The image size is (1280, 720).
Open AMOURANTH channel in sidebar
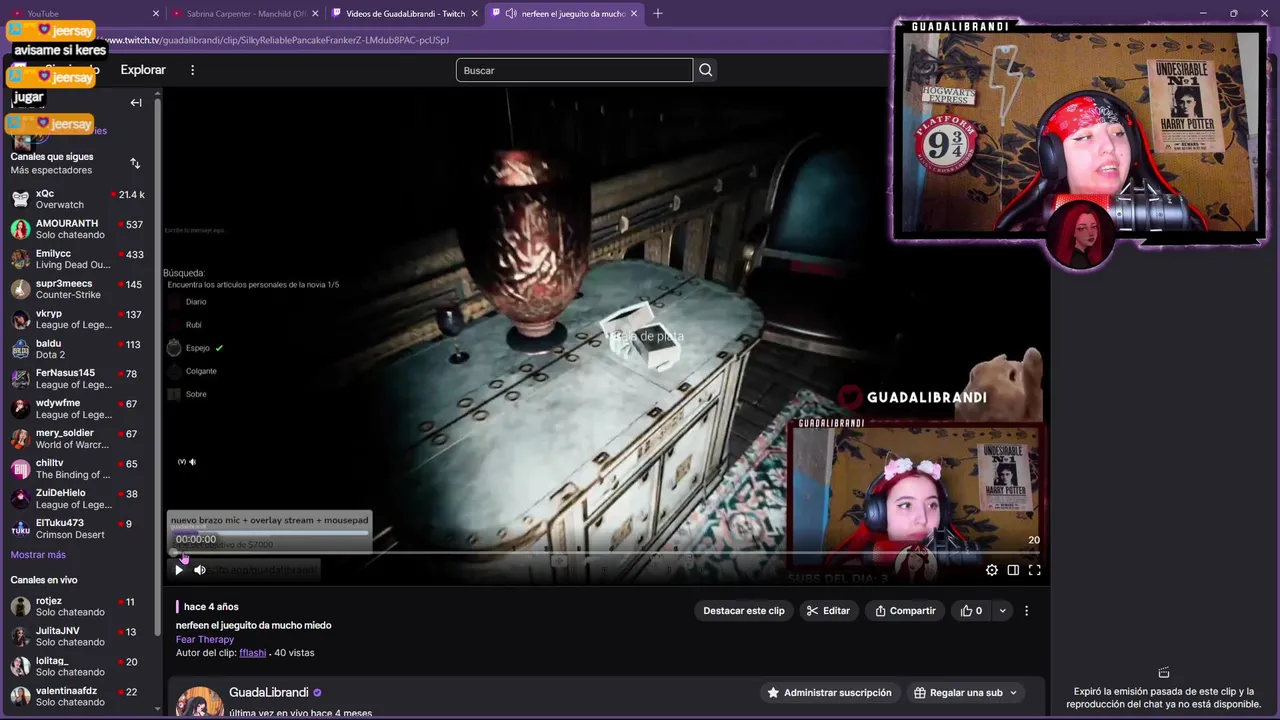click(78, 229)
